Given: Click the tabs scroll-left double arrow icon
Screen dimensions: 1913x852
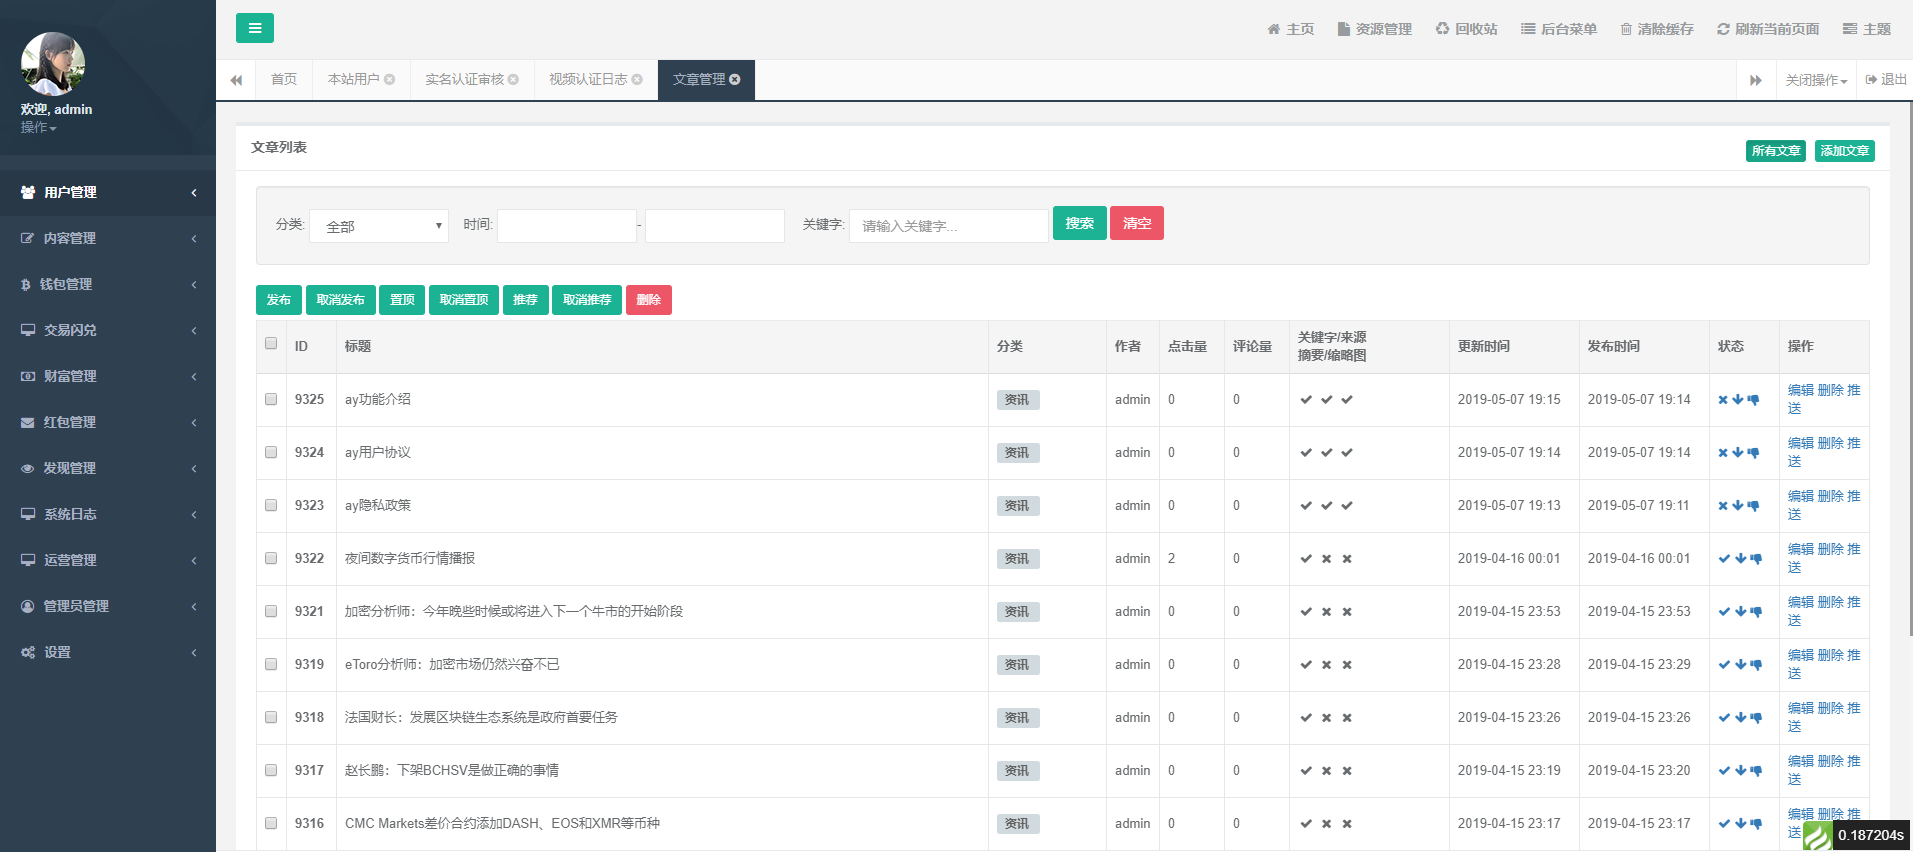Looking at the screenshot, I should (236, 80).
